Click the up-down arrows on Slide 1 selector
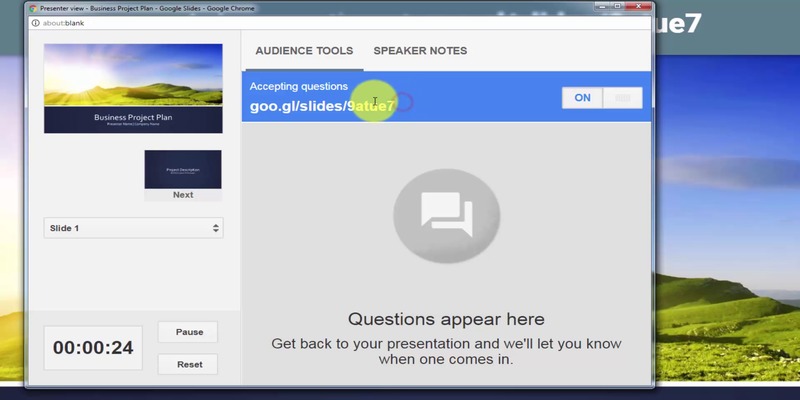The height and width of the screenshot is (400, 800). 215,228
